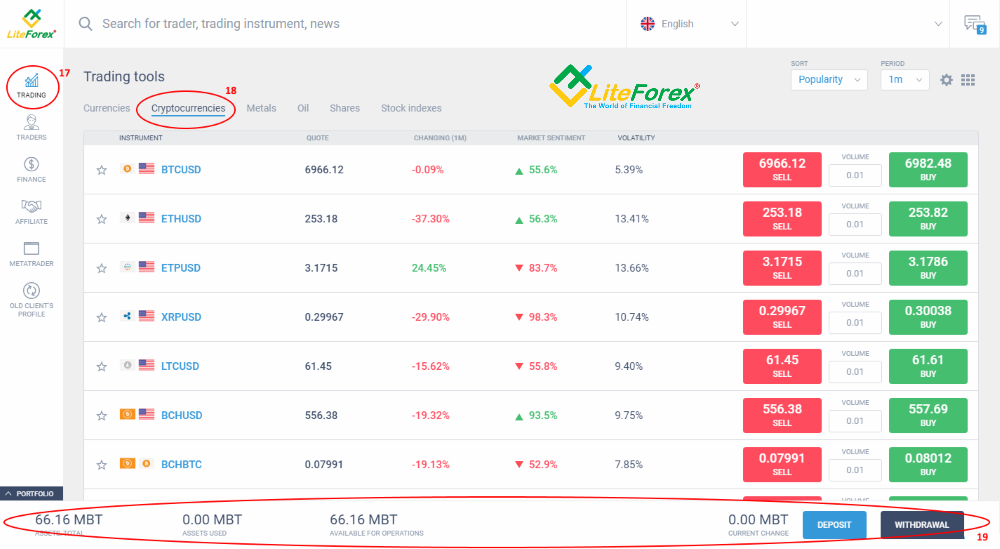Add XRPUSD to favorites with star
Viewport: 1000px width, 549px height.
point(101,317)
